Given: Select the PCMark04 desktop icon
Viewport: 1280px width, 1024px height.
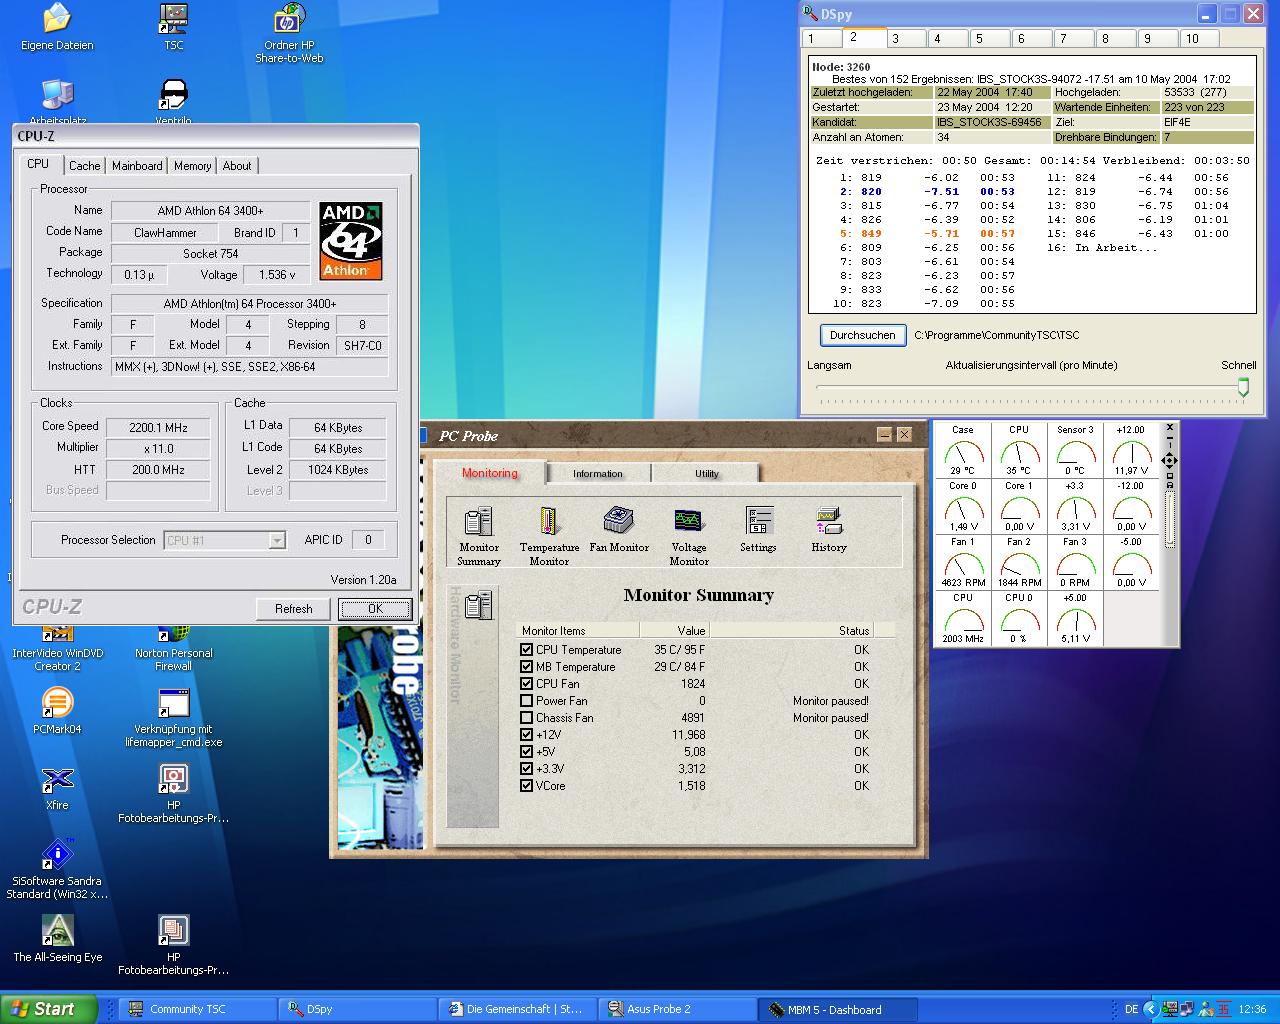Looking at the screenshot, I should [x=57, y=711].
